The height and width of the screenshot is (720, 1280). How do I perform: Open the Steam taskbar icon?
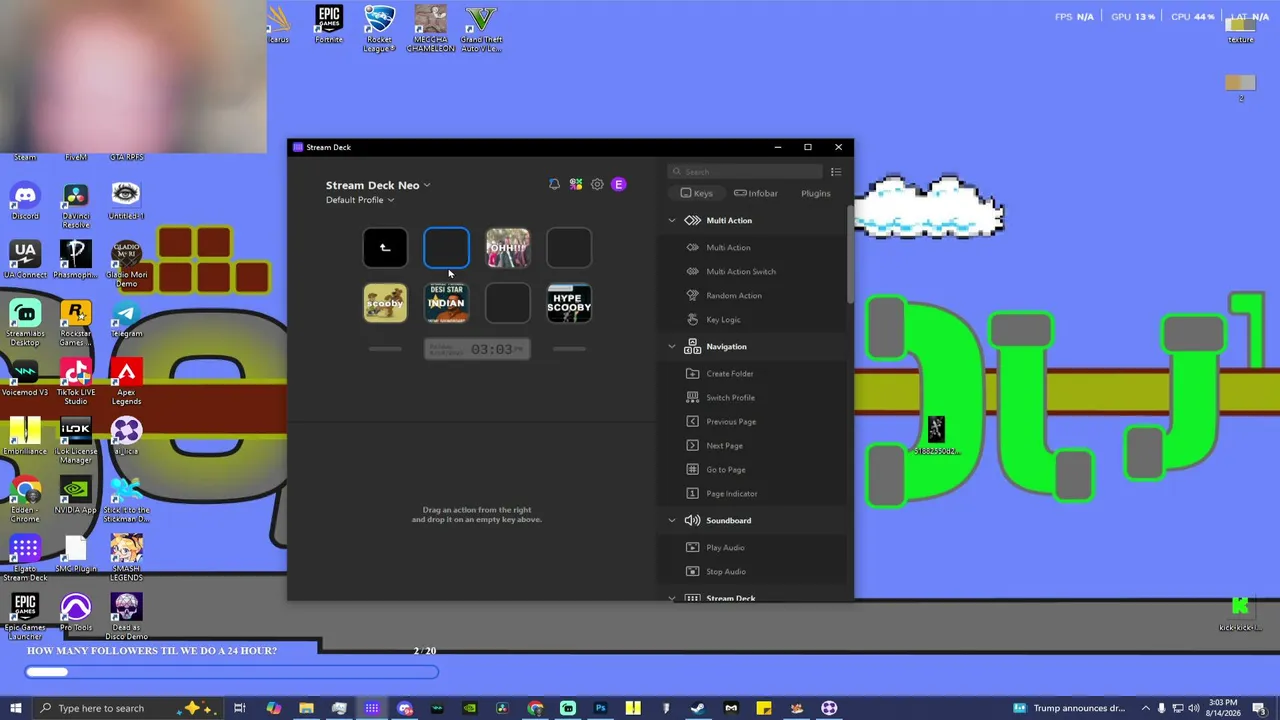pyautogui.click(x=698, y=708)
